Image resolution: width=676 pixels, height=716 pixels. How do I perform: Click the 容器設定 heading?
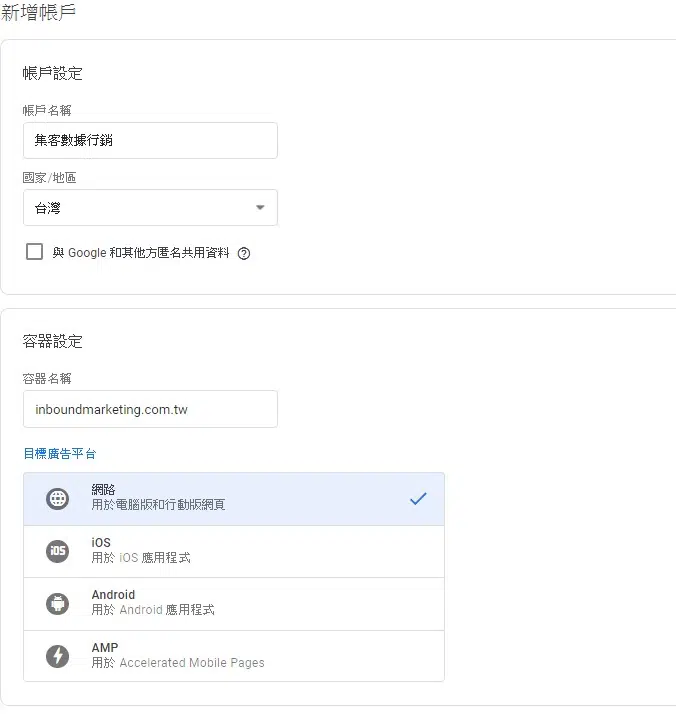53,341
